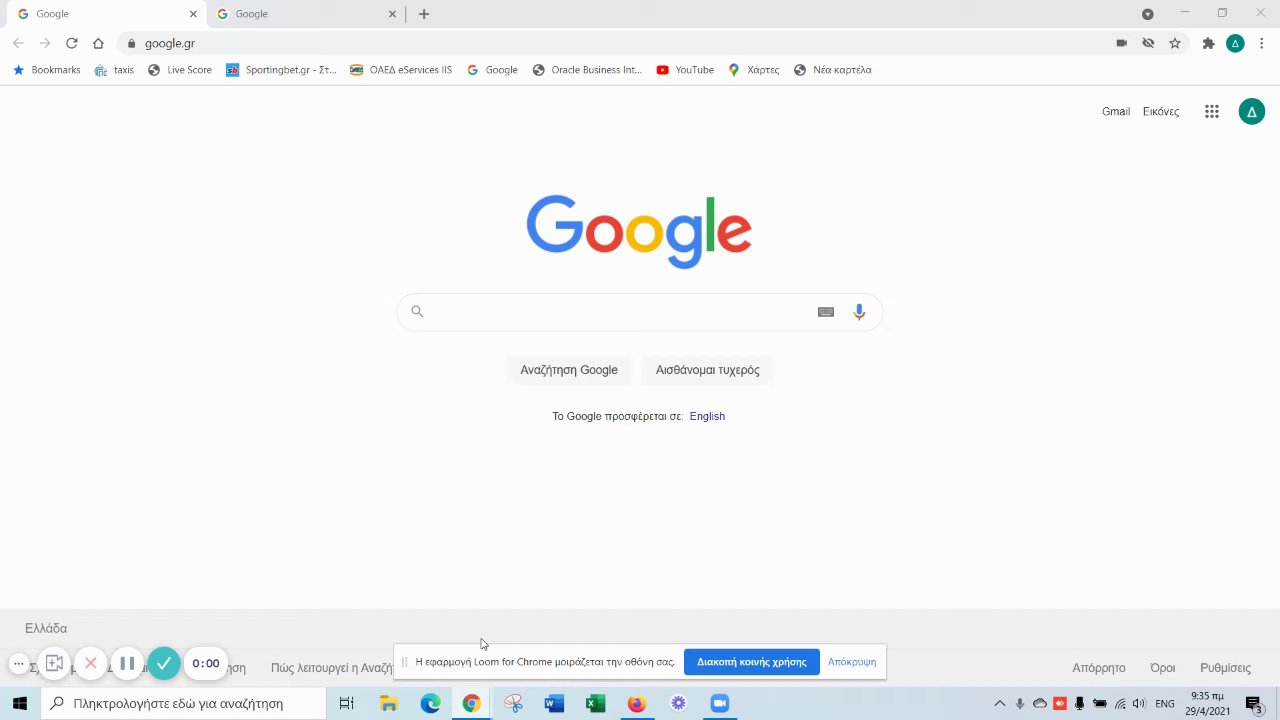The image size is (1280, 720).
Task: Open Loom more options ellipsis
Action: pyautogui.click(x=18, y=663)
